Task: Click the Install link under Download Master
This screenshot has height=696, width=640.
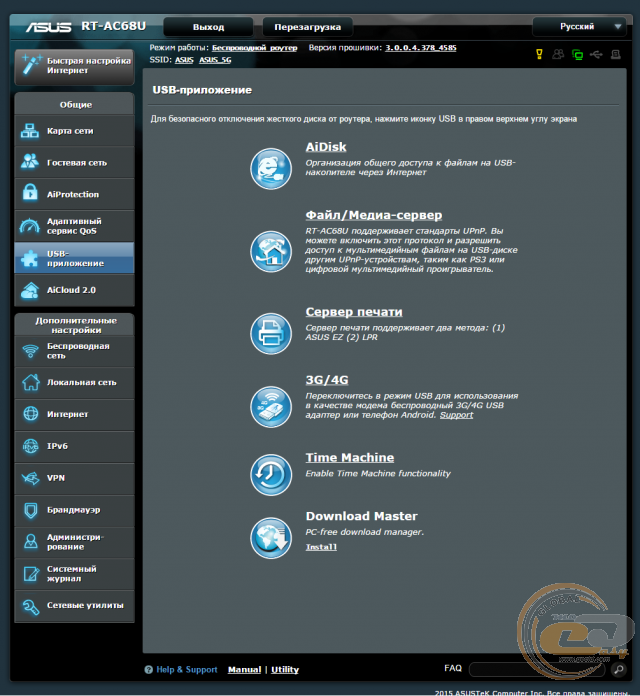Action: [x=321, y=547]
